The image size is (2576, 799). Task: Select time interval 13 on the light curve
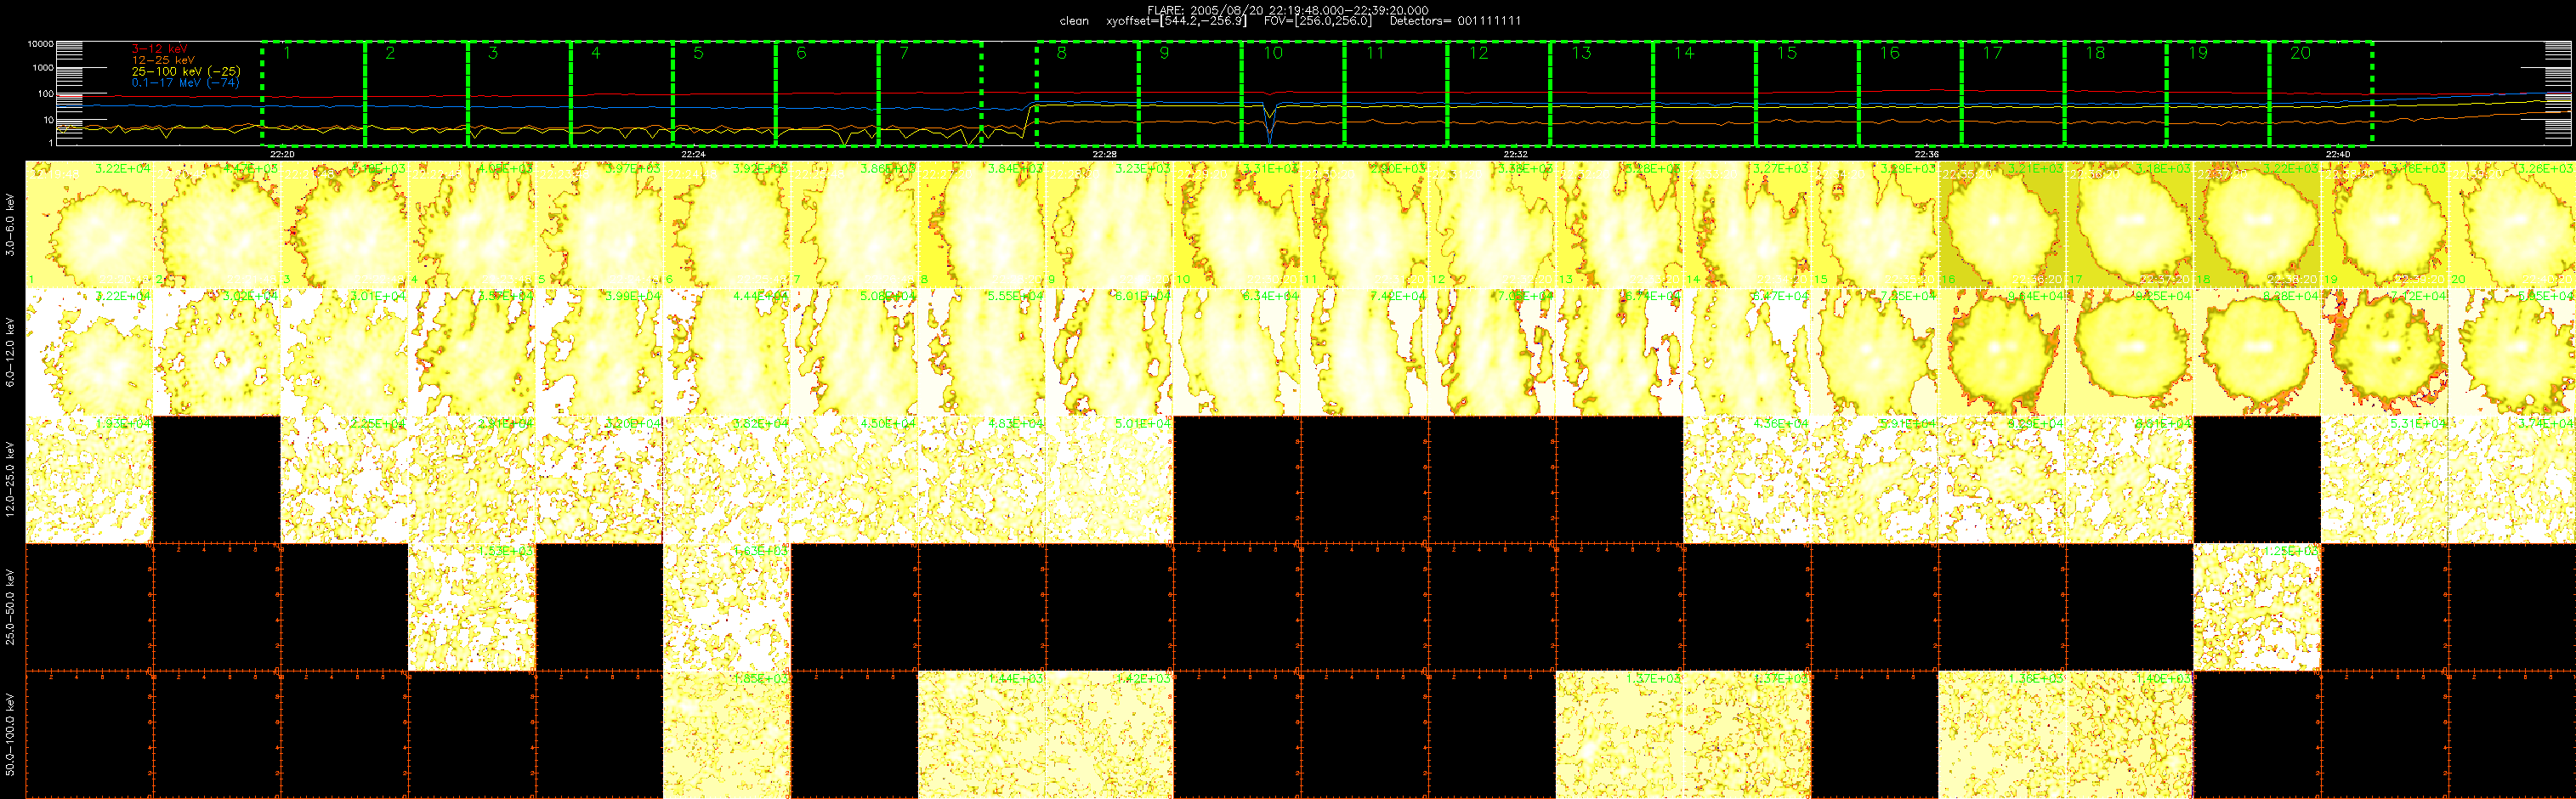(x=1602, y=94)
